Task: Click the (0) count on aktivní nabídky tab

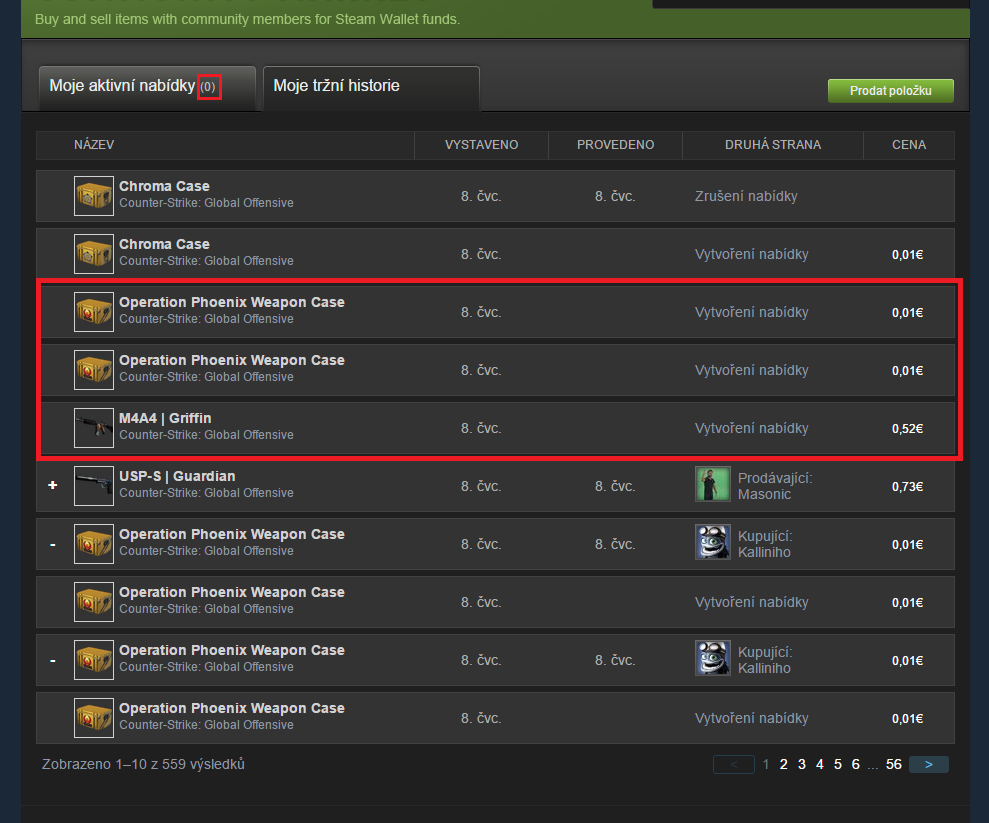Action: click(x=208, y=87)
